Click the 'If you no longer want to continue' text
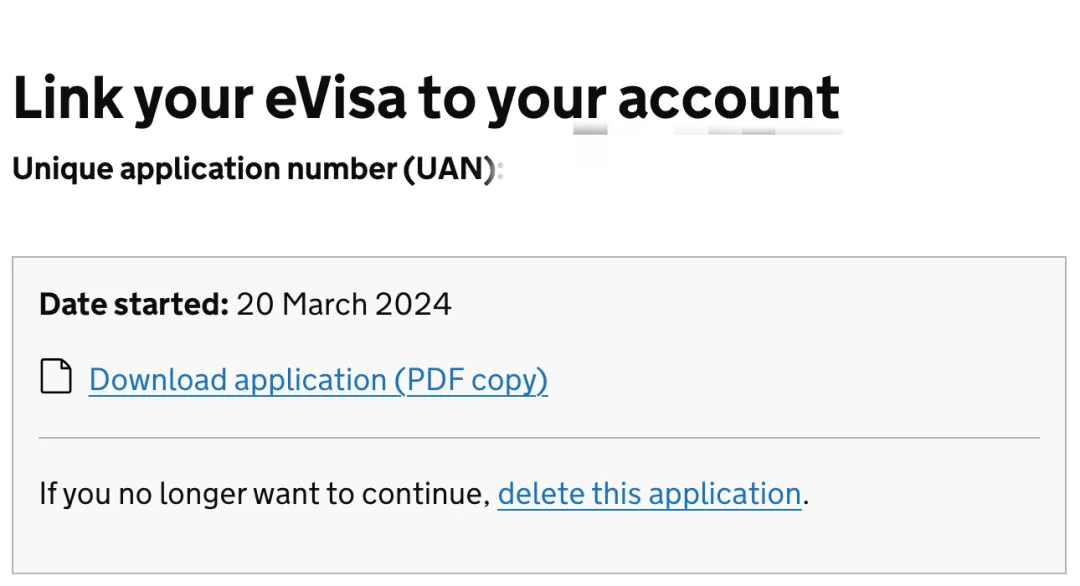This screenshot has width=1080, height=586. pyautogui.click(x=263, y=494)
